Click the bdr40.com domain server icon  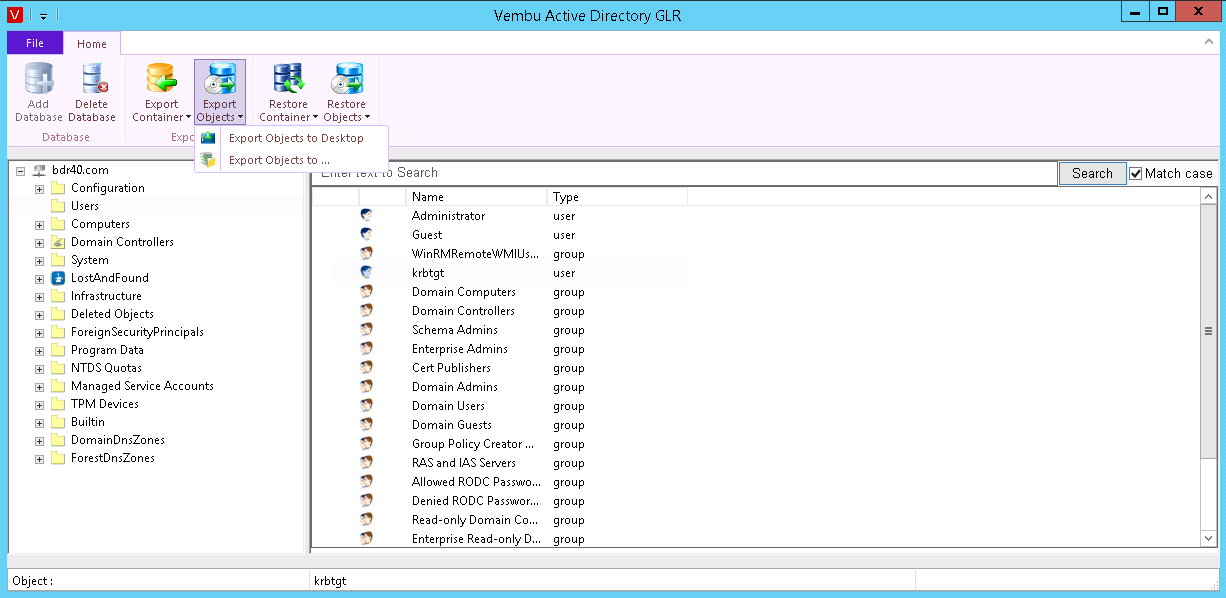tap(39, 170)
